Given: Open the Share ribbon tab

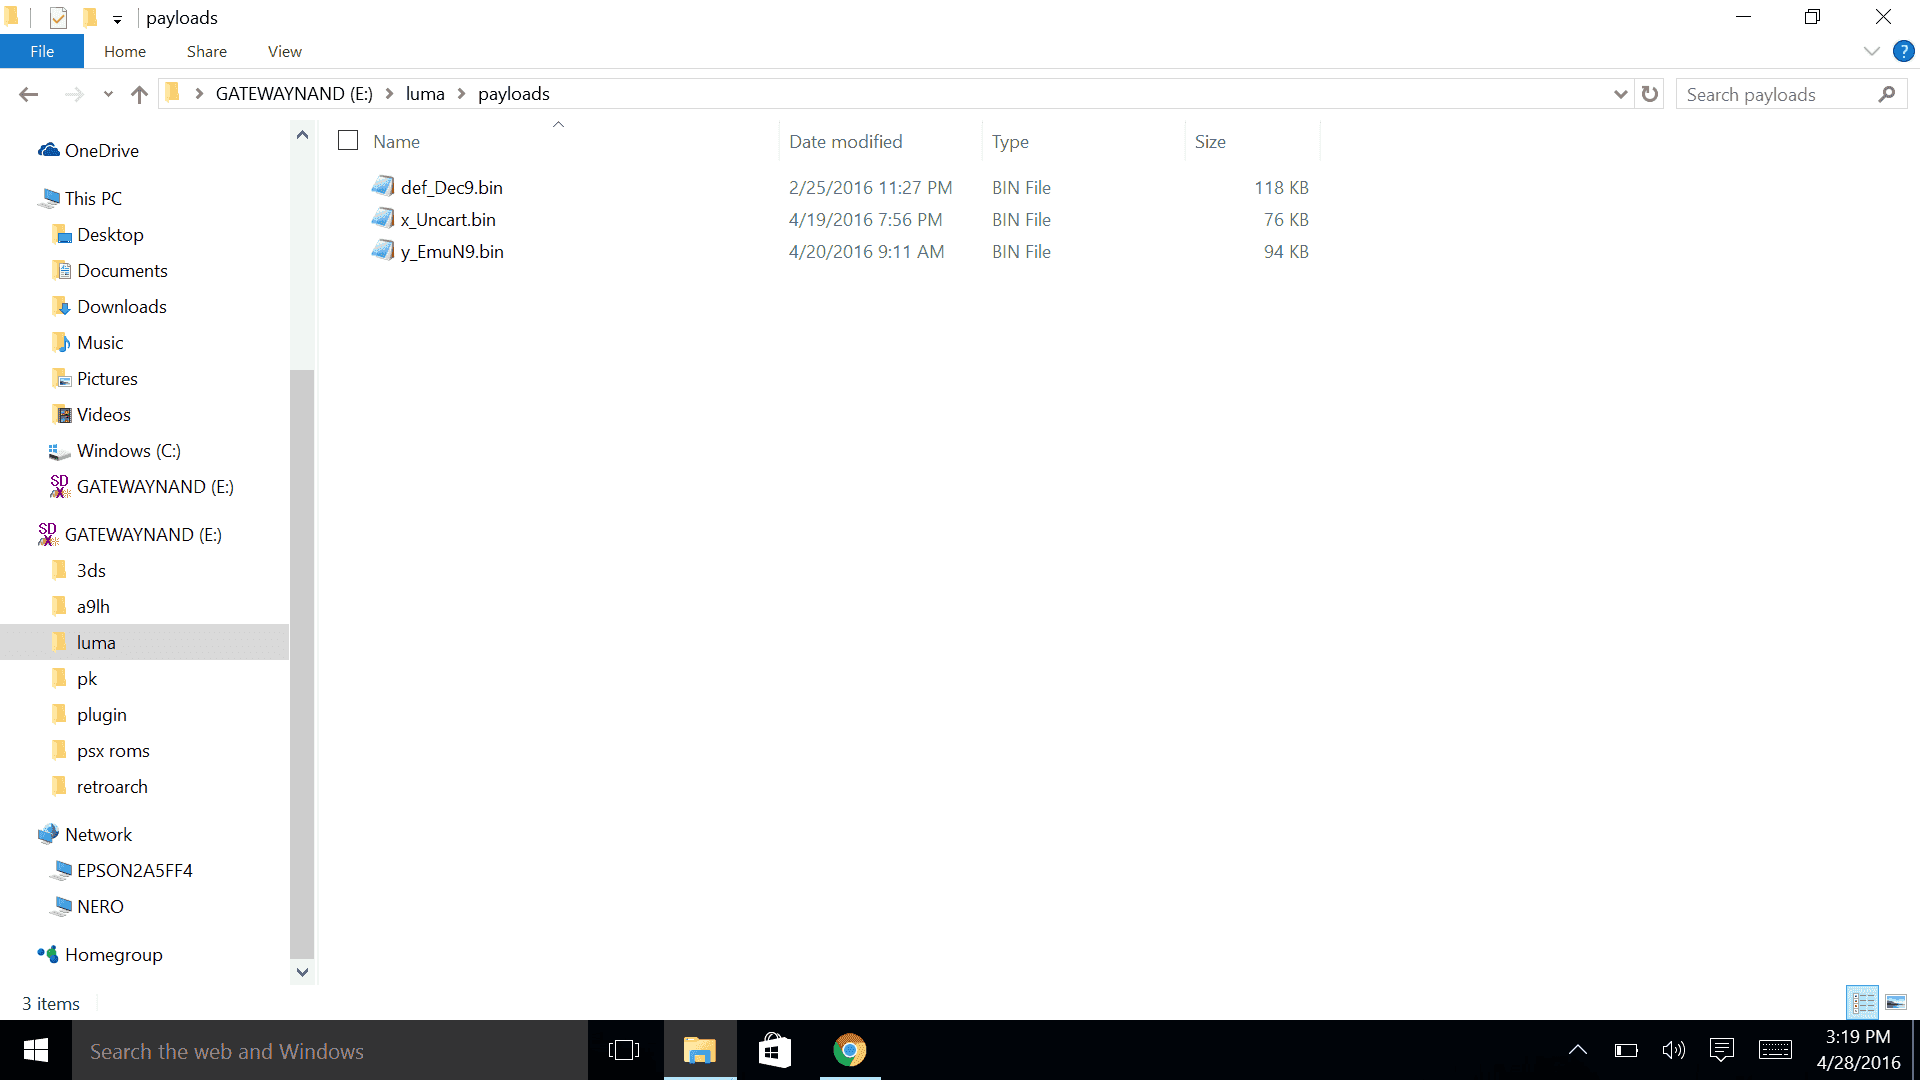Looking at the screenshot, I should tap(206, 51).
